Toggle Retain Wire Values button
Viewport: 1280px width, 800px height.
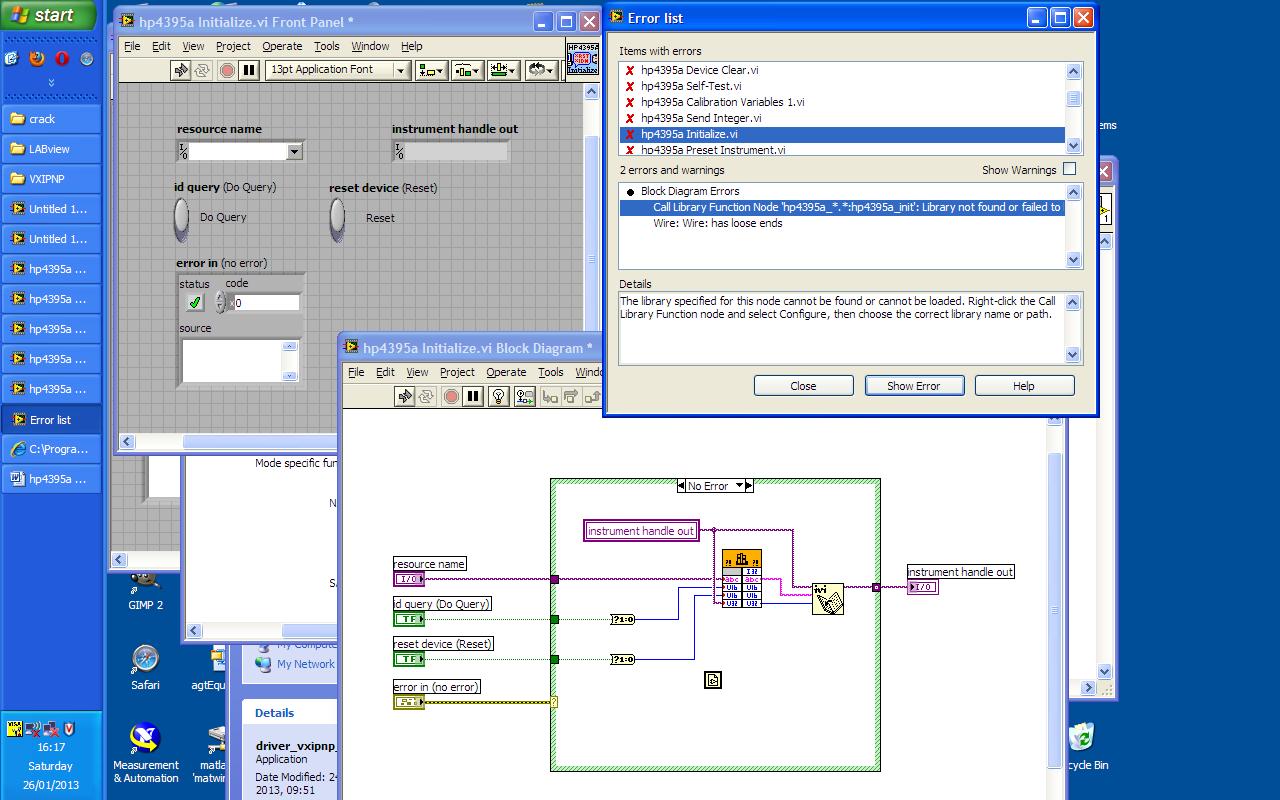click(x=525, y=397)
